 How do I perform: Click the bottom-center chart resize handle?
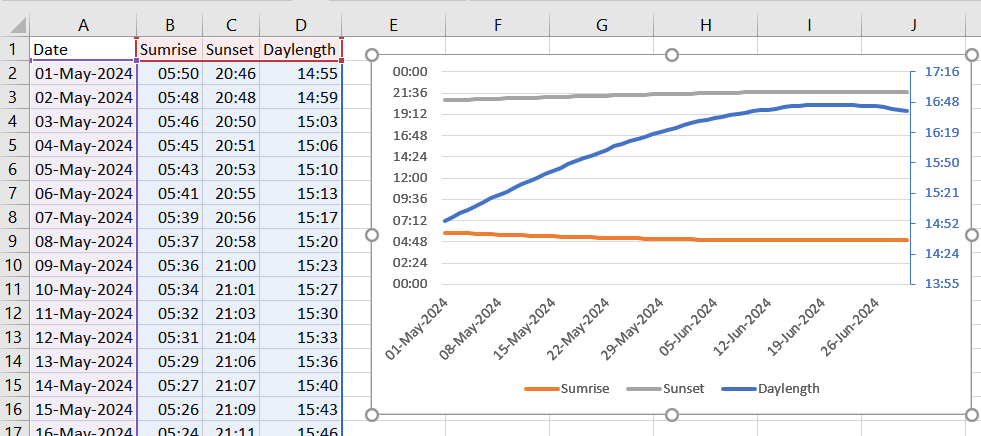pos(672,415)
